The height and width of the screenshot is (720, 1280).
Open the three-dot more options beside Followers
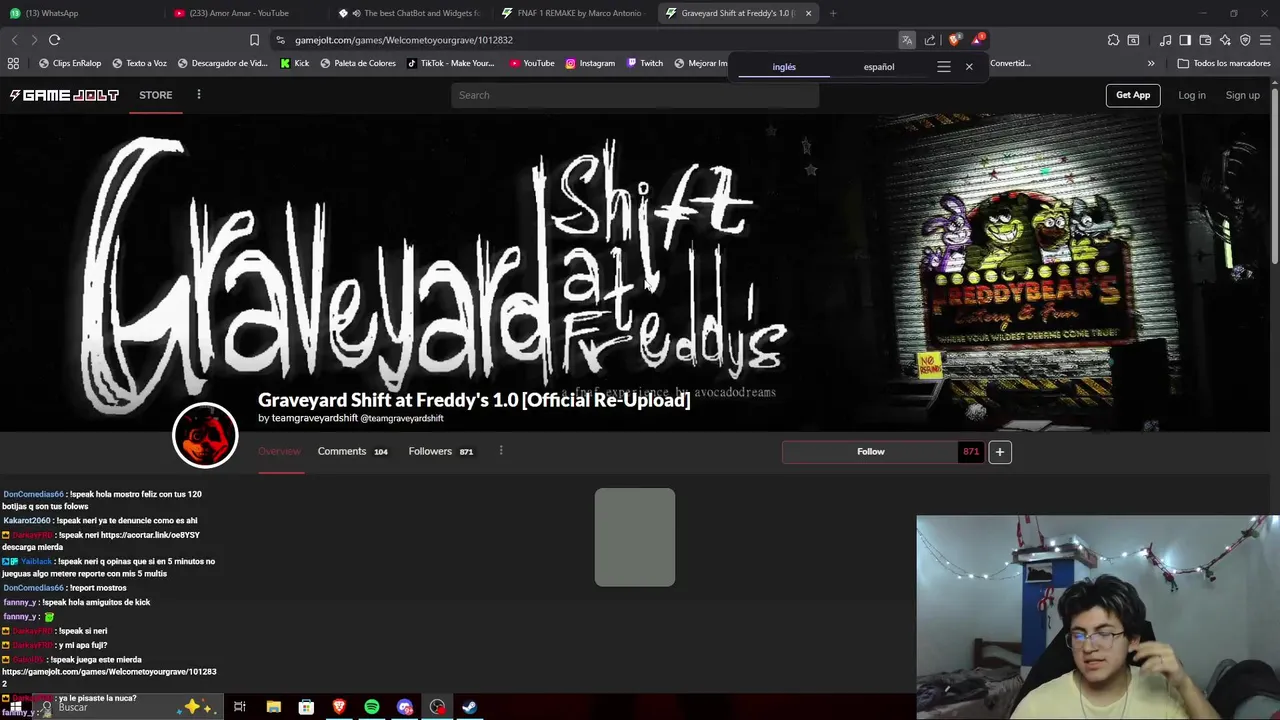click(x=501, y=451)
